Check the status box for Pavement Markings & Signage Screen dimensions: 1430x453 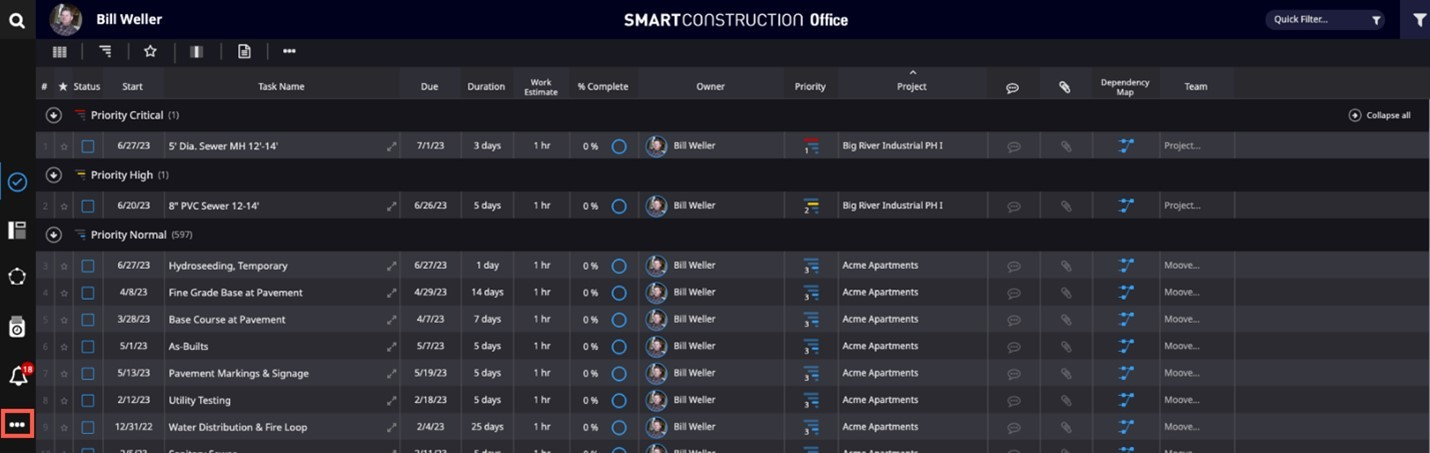tap(88, 373)
